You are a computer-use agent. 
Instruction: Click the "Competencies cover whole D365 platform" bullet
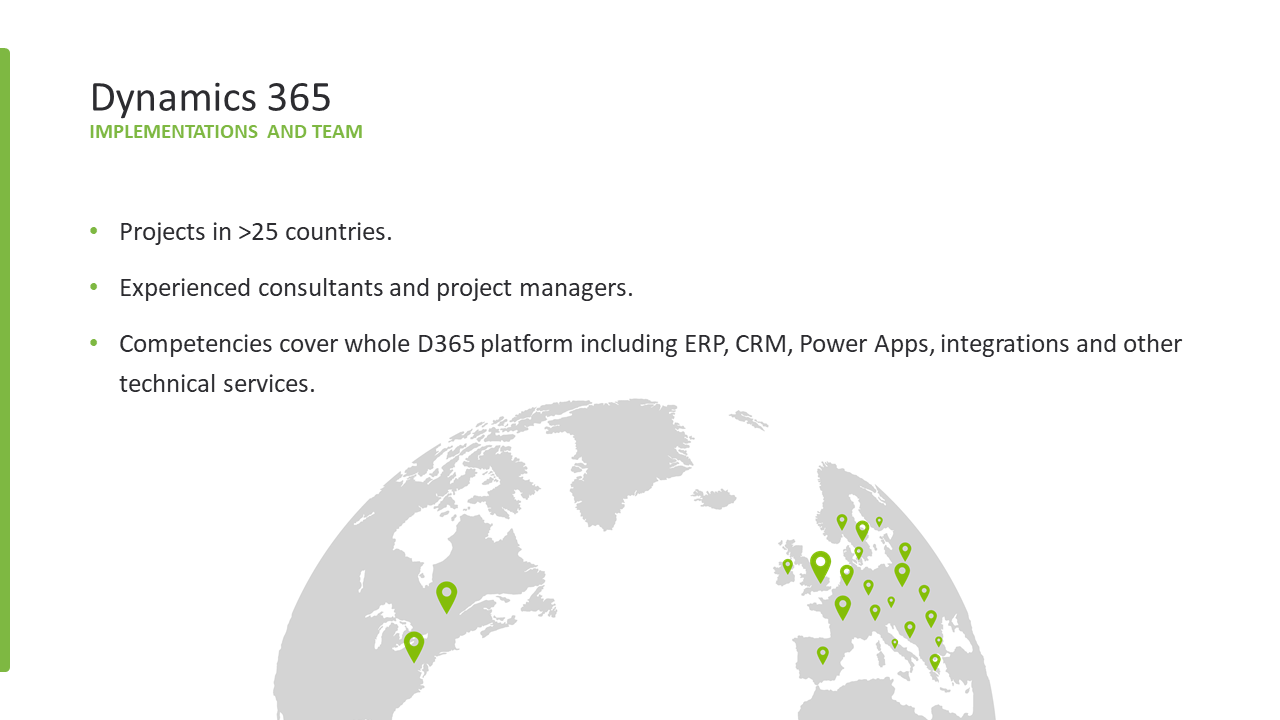[650, 363]
